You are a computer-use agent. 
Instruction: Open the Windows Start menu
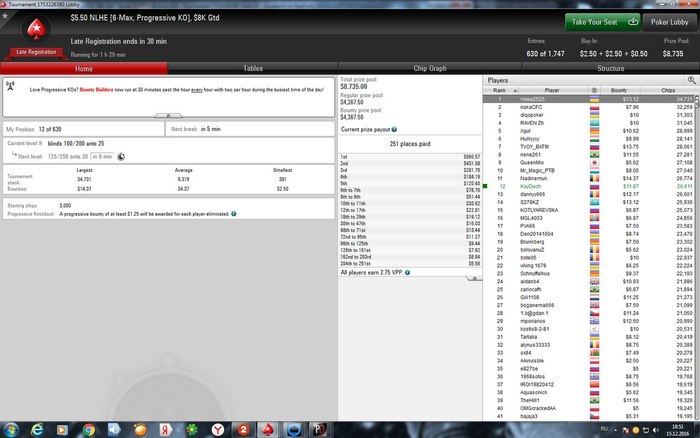click(11, 430)
